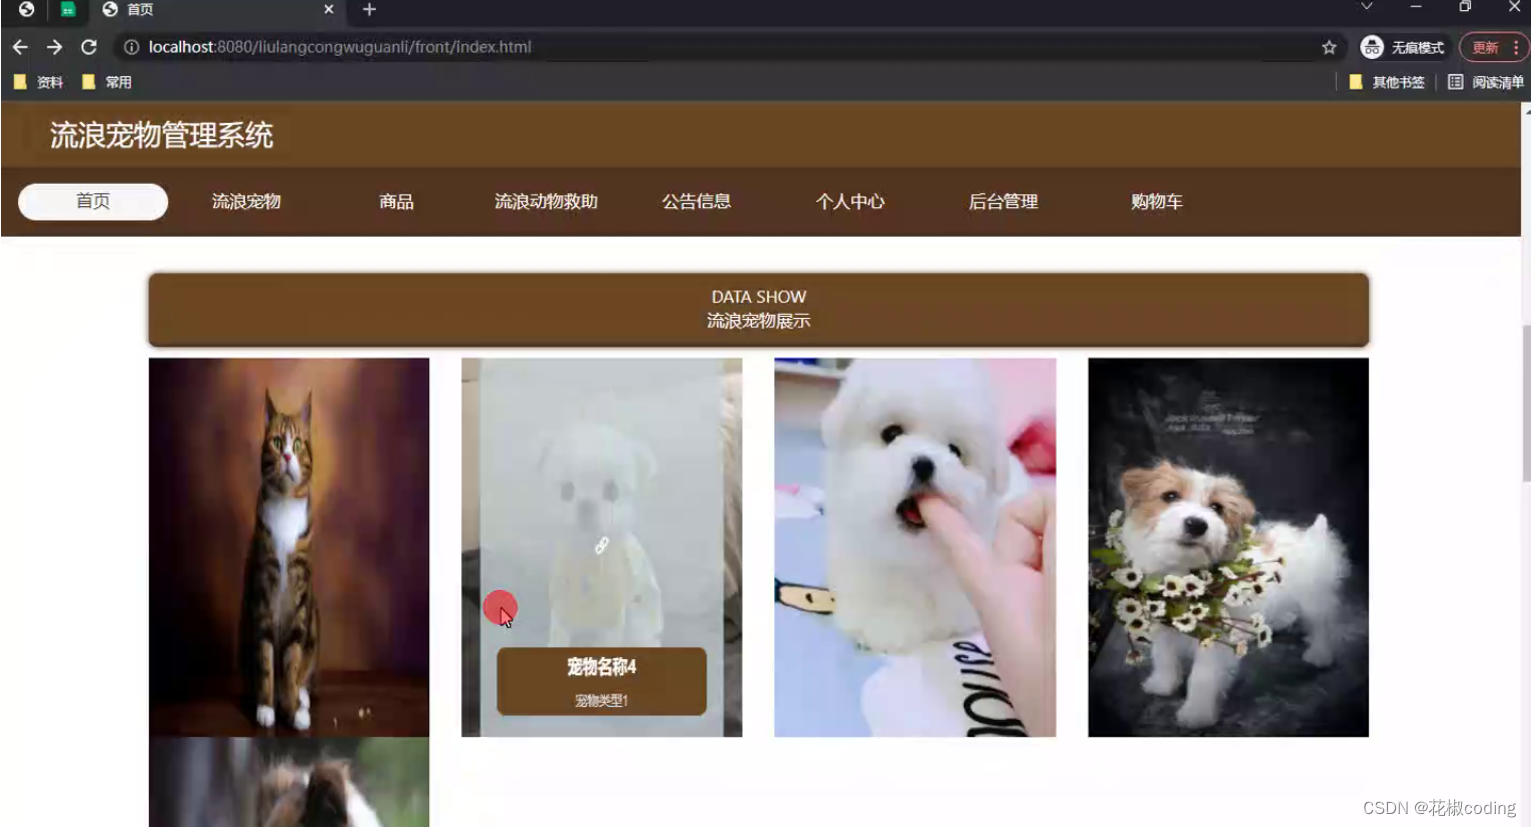Open a new tab with the plus icon
The width and height of the screenshot is (1531, 827).
click(369, 10)
